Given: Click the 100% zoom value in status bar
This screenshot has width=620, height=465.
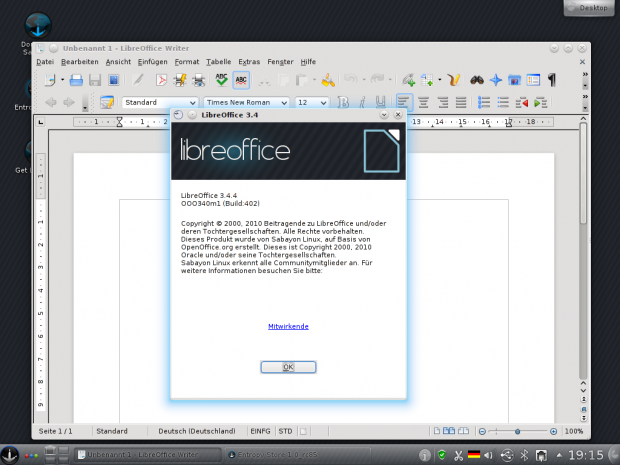Looking at the screenshot, I should pos(574,431).
